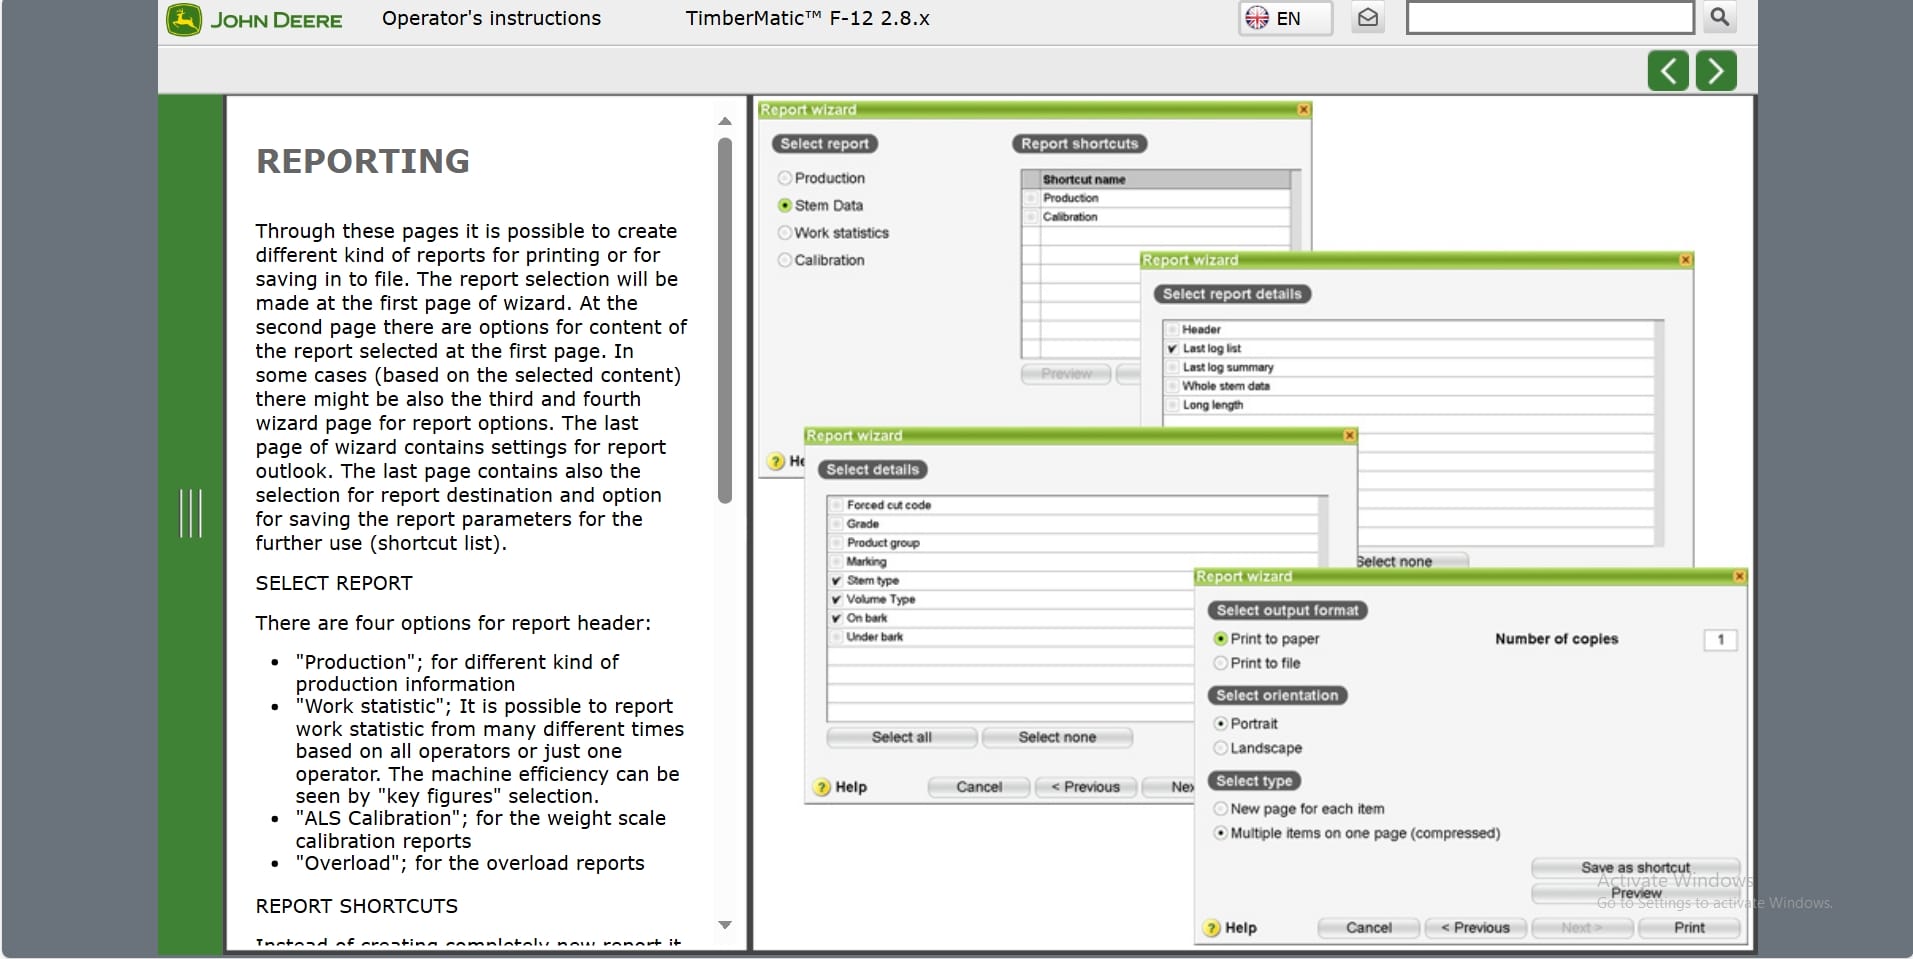Check the Long length option
The width and height of the screenshot is (1913, 959).
(x=1172, y=405)
